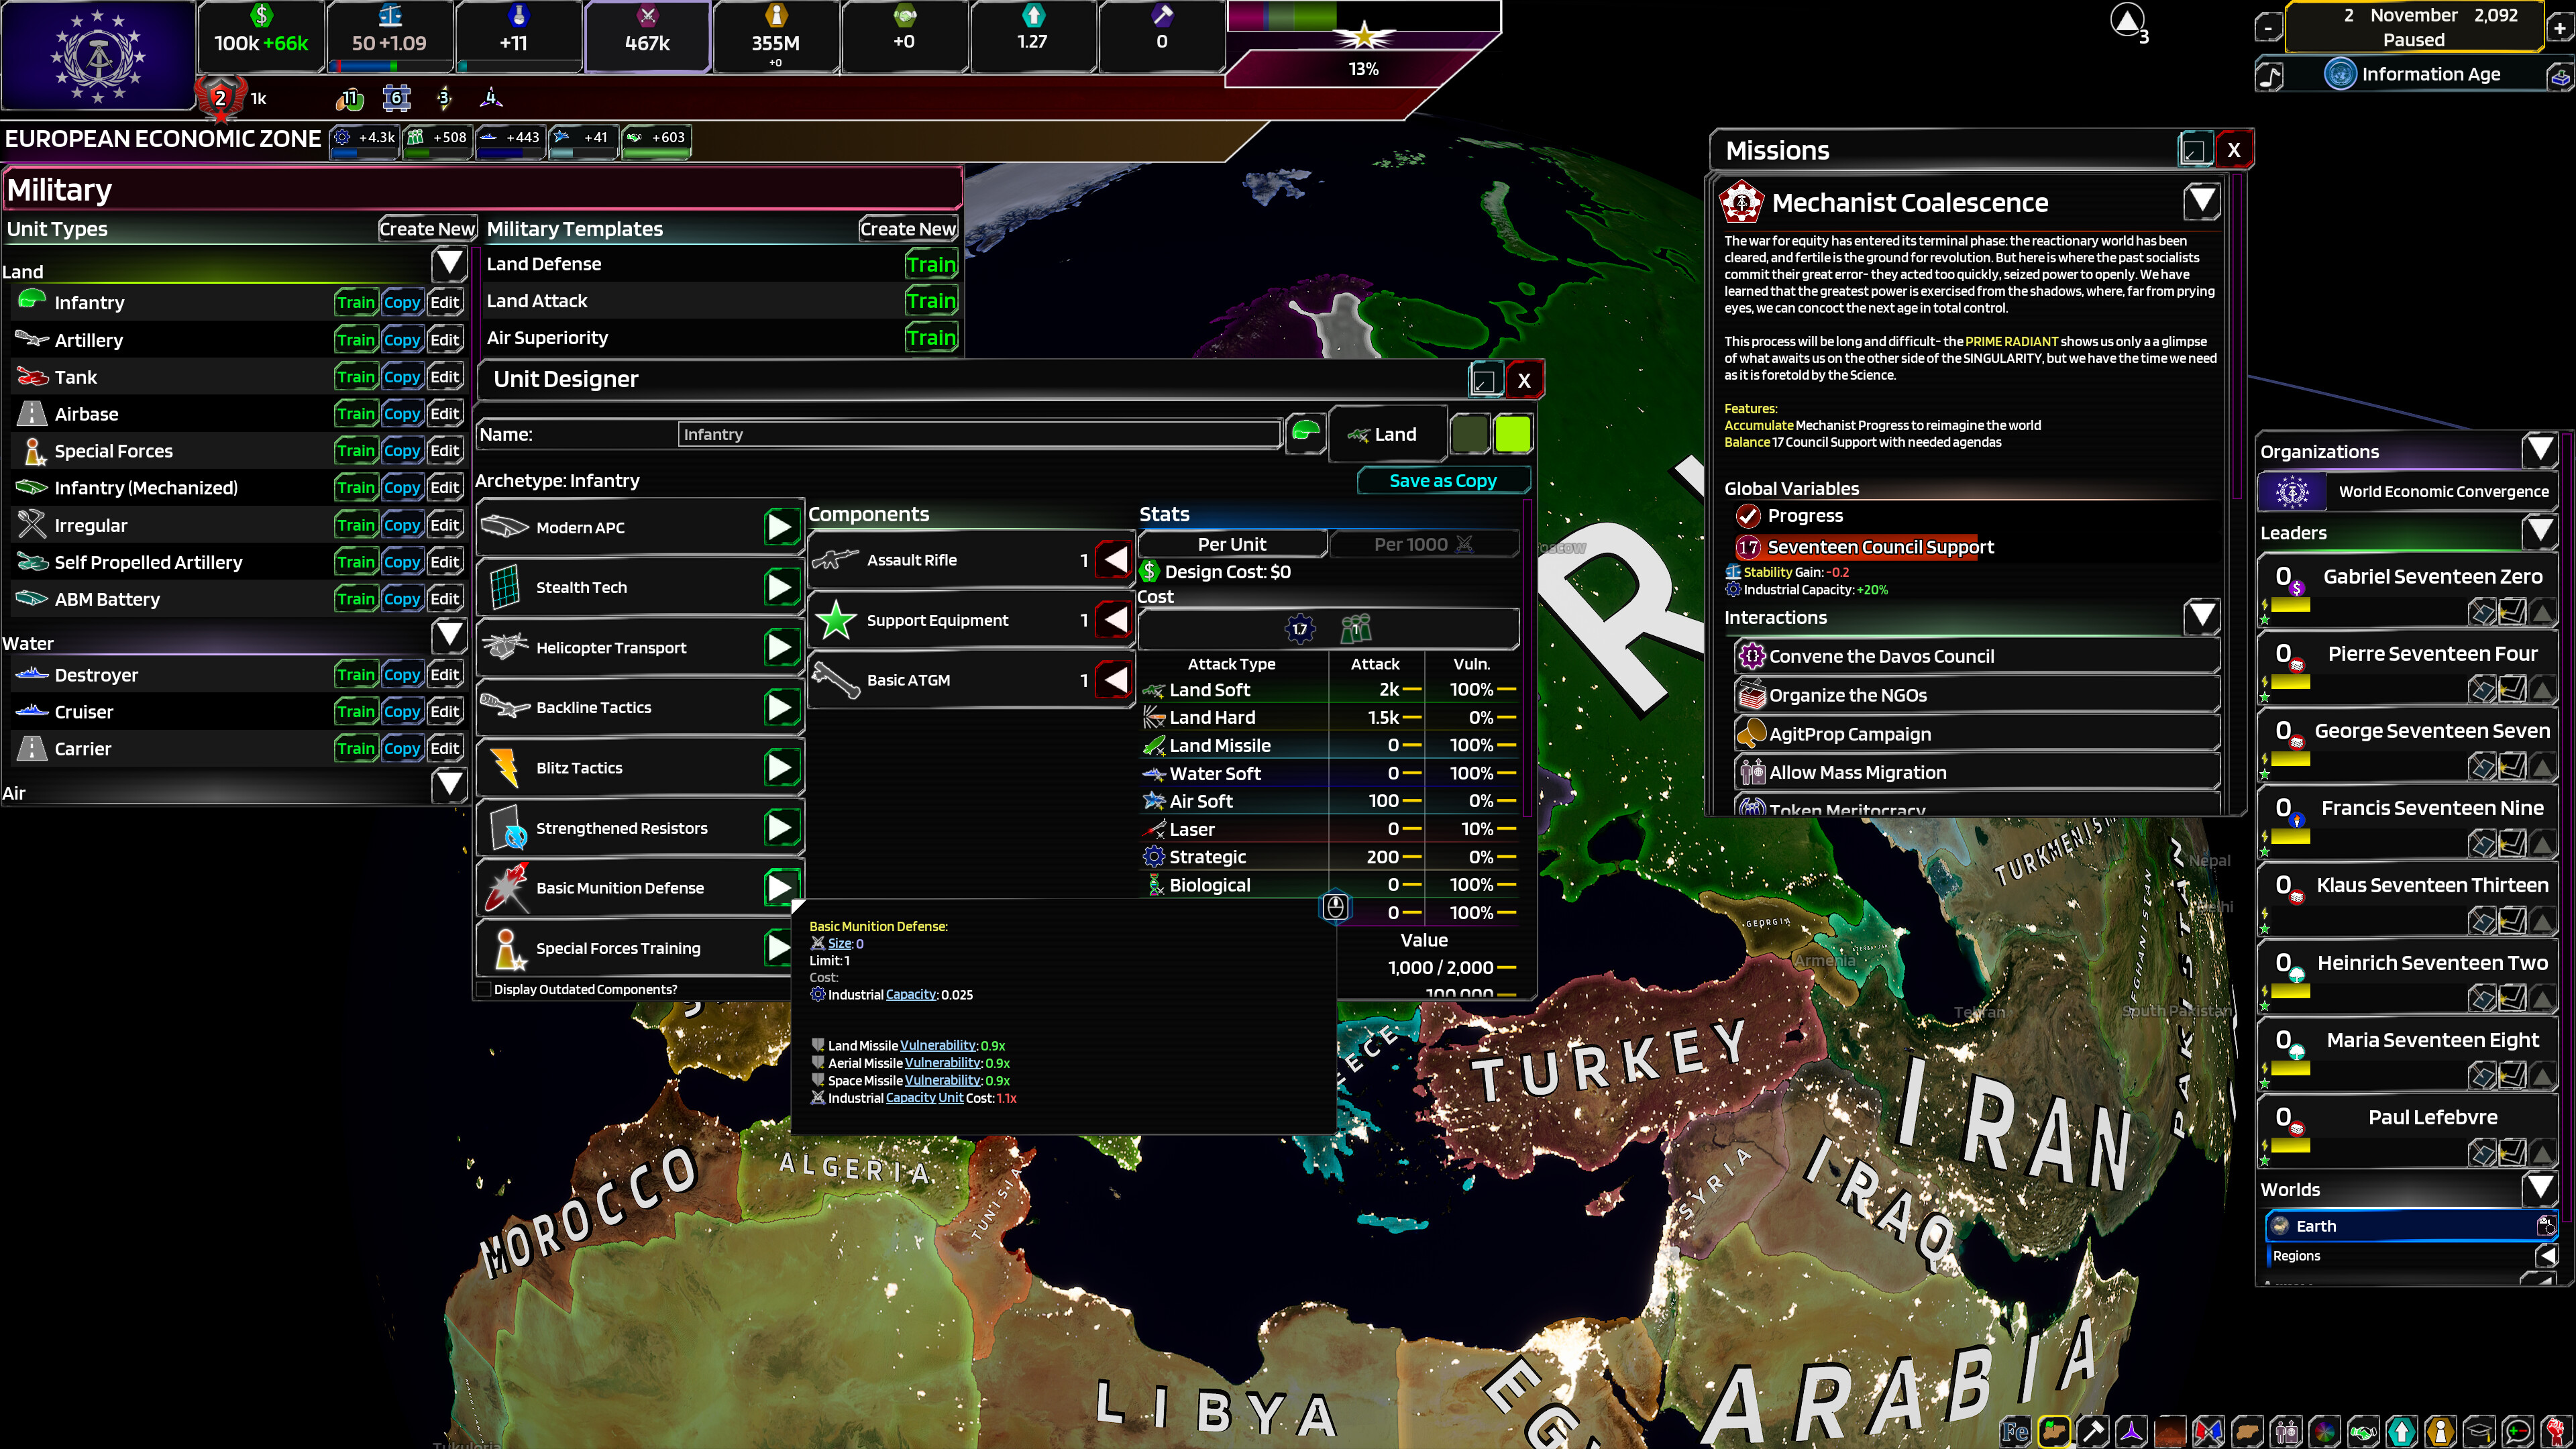Toggle Display Outdated Components checkbox
This screenshot has height=1449, width=2576.
click(484, 990)
